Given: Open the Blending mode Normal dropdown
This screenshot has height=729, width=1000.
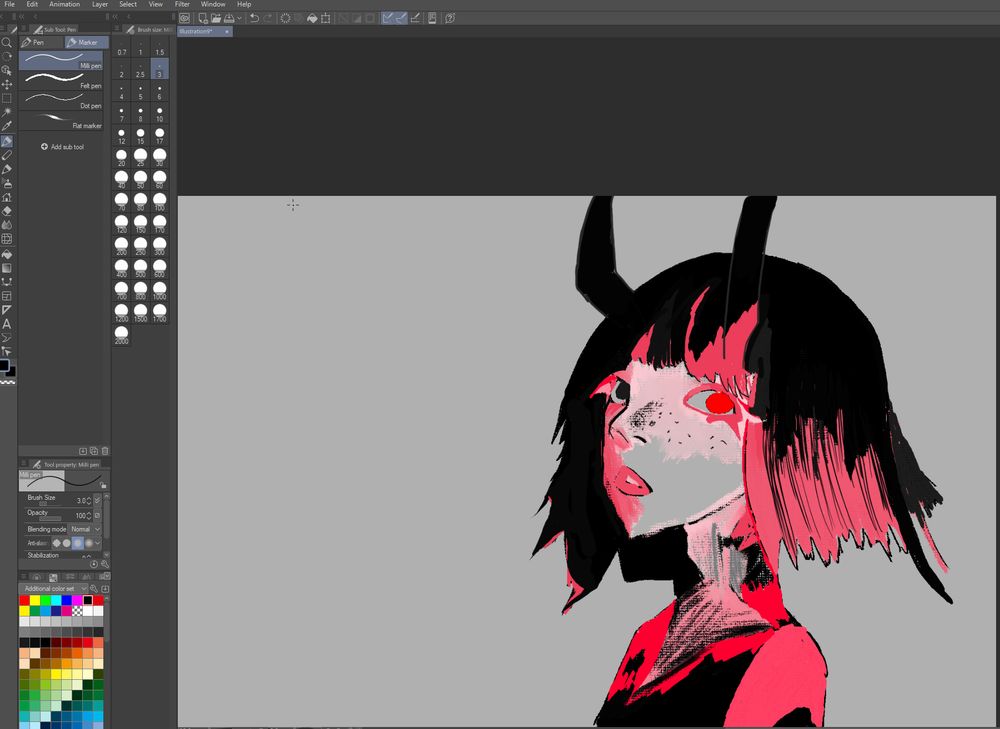Looking at the screenshot, I should point(85,529).
